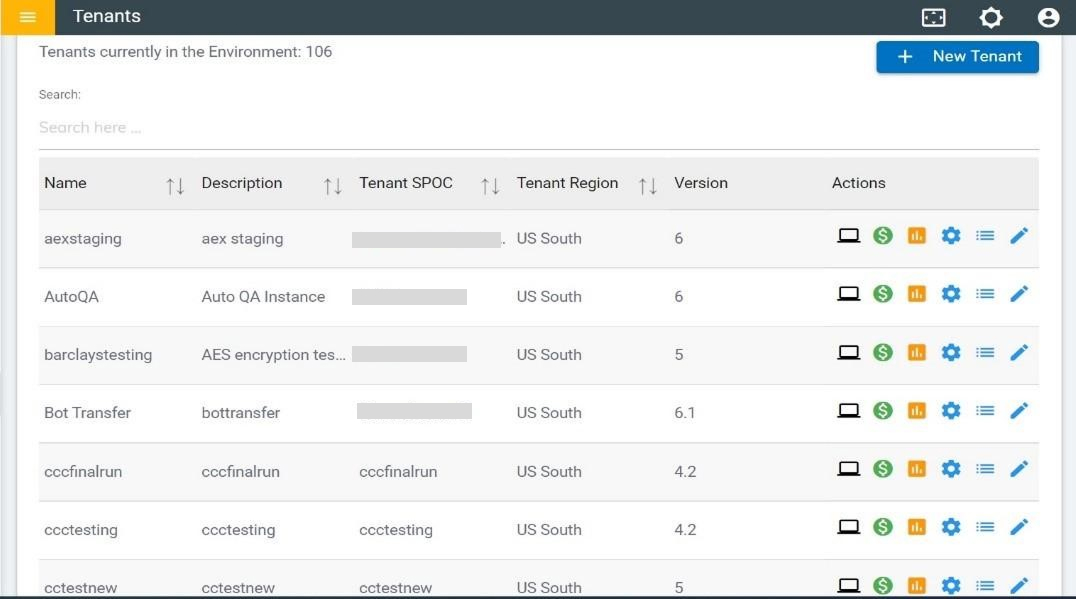Viewport: 1076px width, 599px height.
Task: Sort by Tenant Region column arrows
Action: click(648, 185)
